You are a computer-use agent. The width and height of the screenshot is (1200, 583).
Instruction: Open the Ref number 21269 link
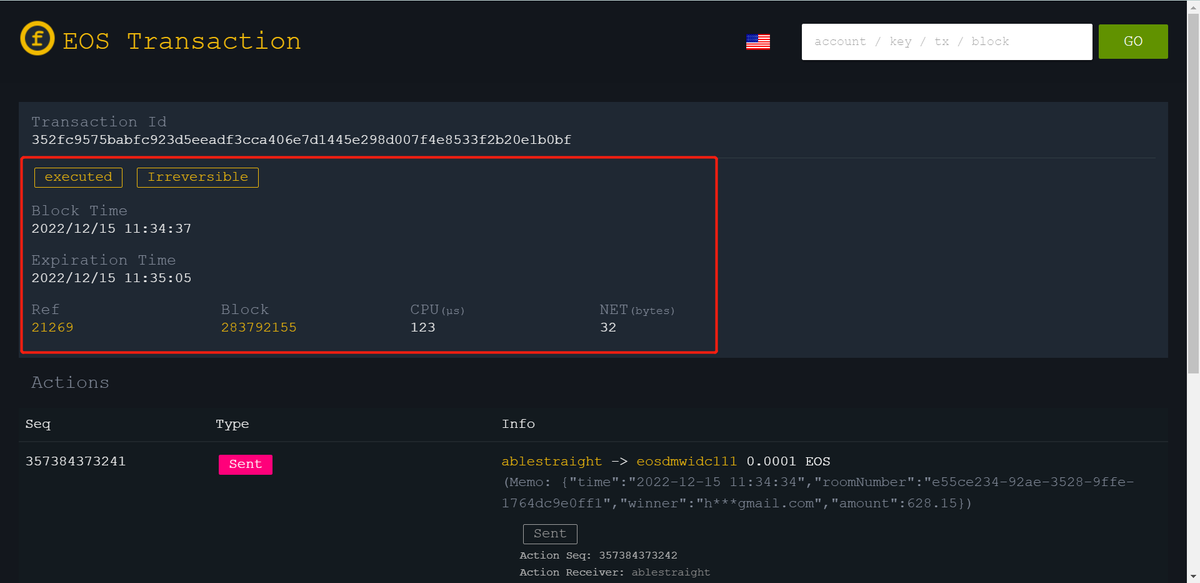(x=52, y=328)
